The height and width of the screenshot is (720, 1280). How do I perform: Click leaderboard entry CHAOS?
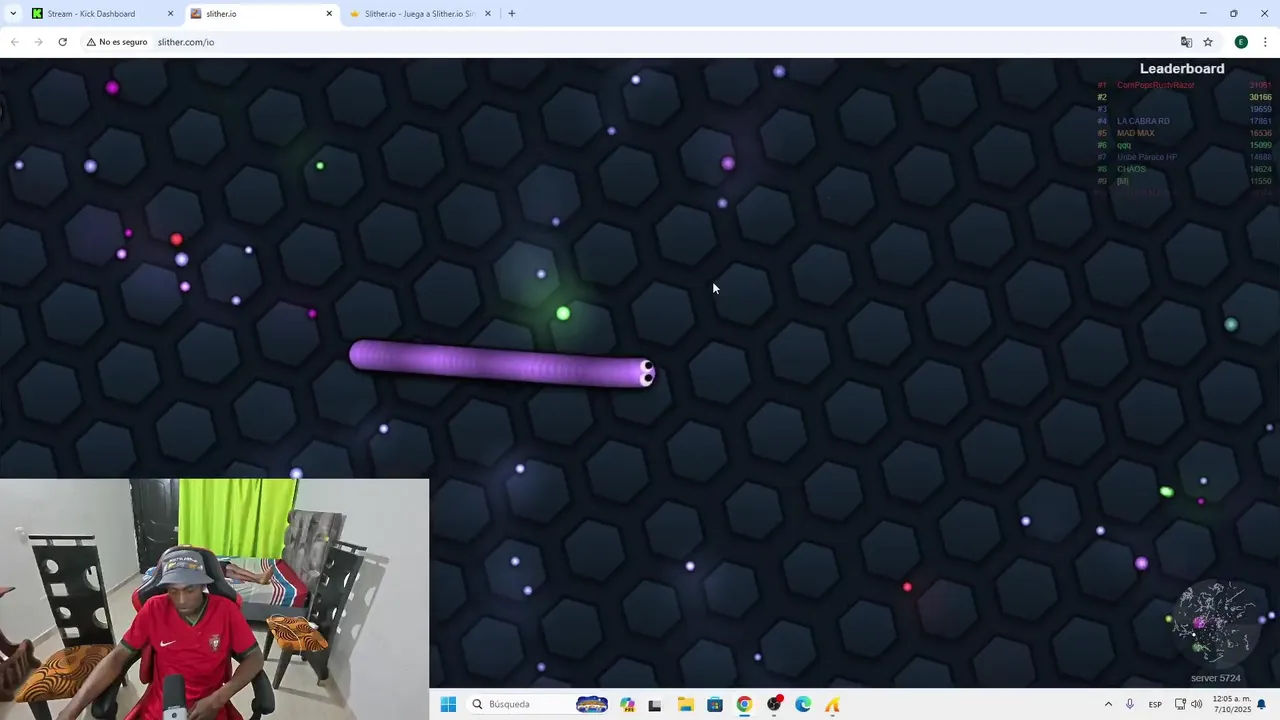(x=1132, y=169)
